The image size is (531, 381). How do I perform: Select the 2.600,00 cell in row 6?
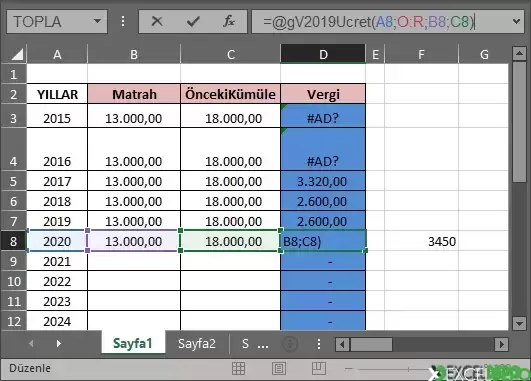pos(323,201)
